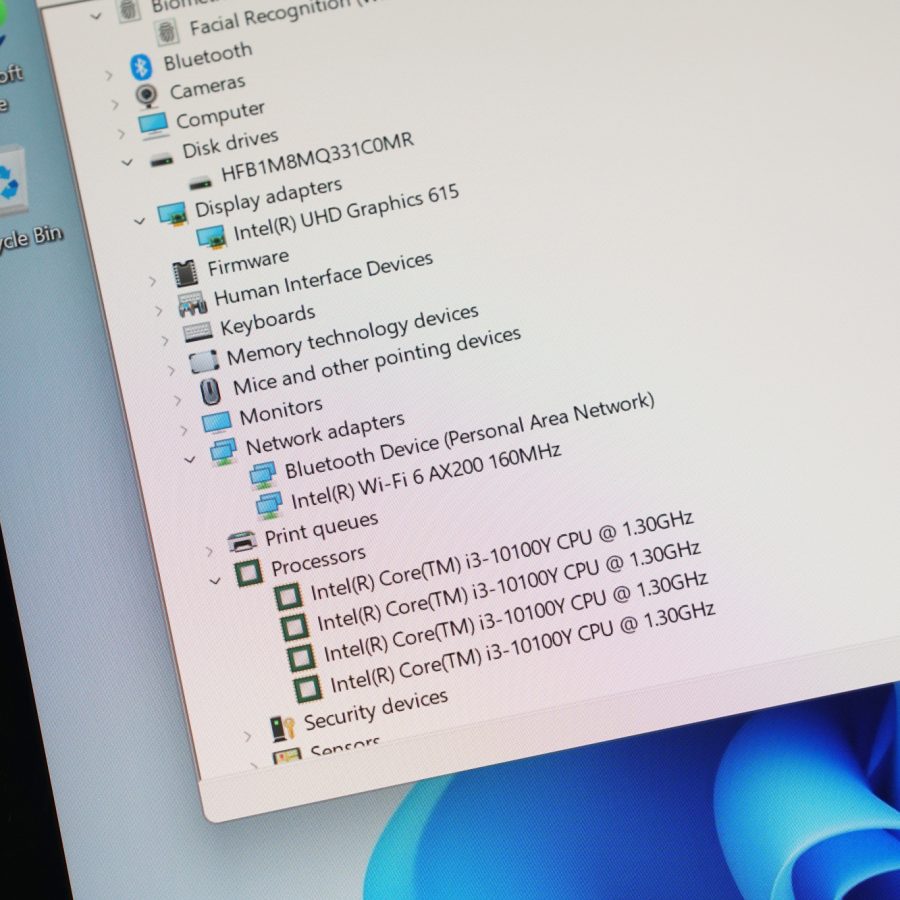The width and height of the screenshot is (900, 900).
Task: Click the Mice and pointing devices icon
Action: click(x=211, y=391)
